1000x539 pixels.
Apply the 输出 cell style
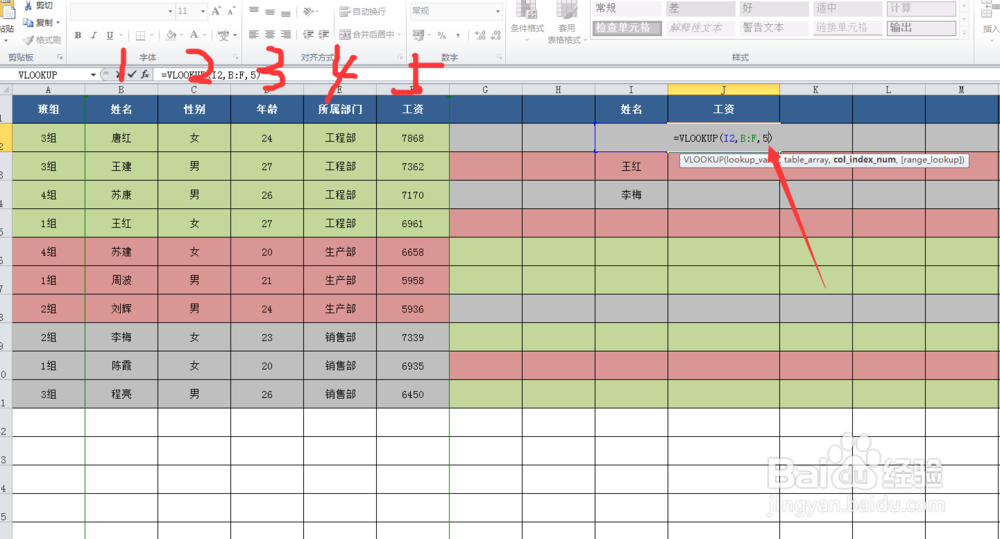coord(922,28)
